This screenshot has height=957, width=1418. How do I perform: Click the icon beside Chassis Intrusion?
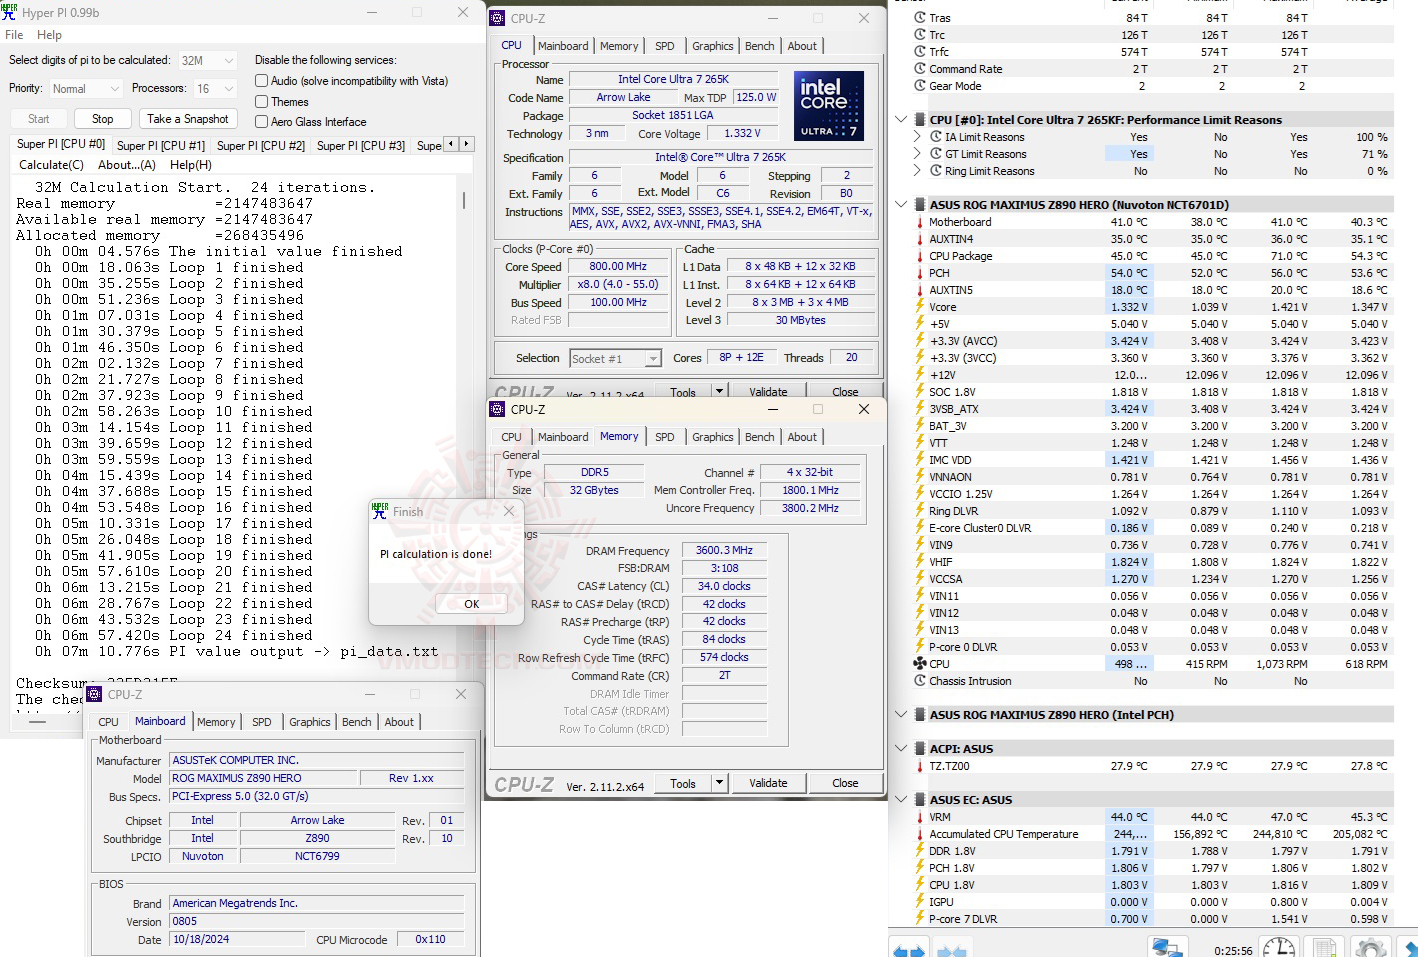click(920, 681)
